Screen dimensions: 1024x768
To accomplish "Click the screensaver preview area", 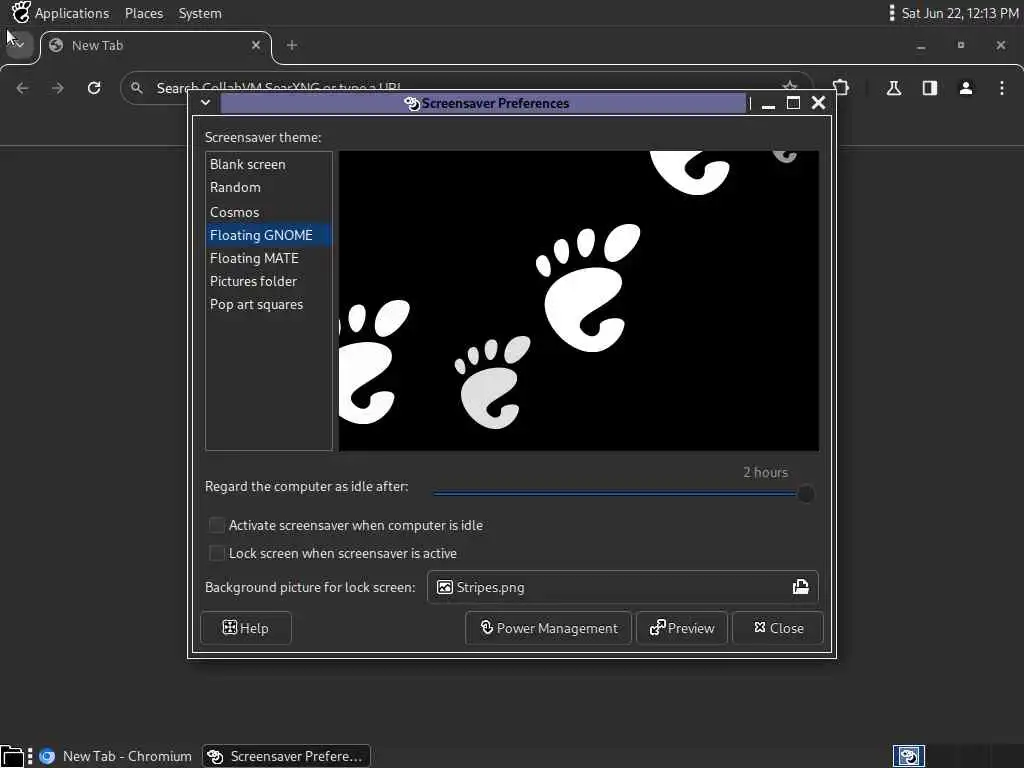I will tap(579, 301).
